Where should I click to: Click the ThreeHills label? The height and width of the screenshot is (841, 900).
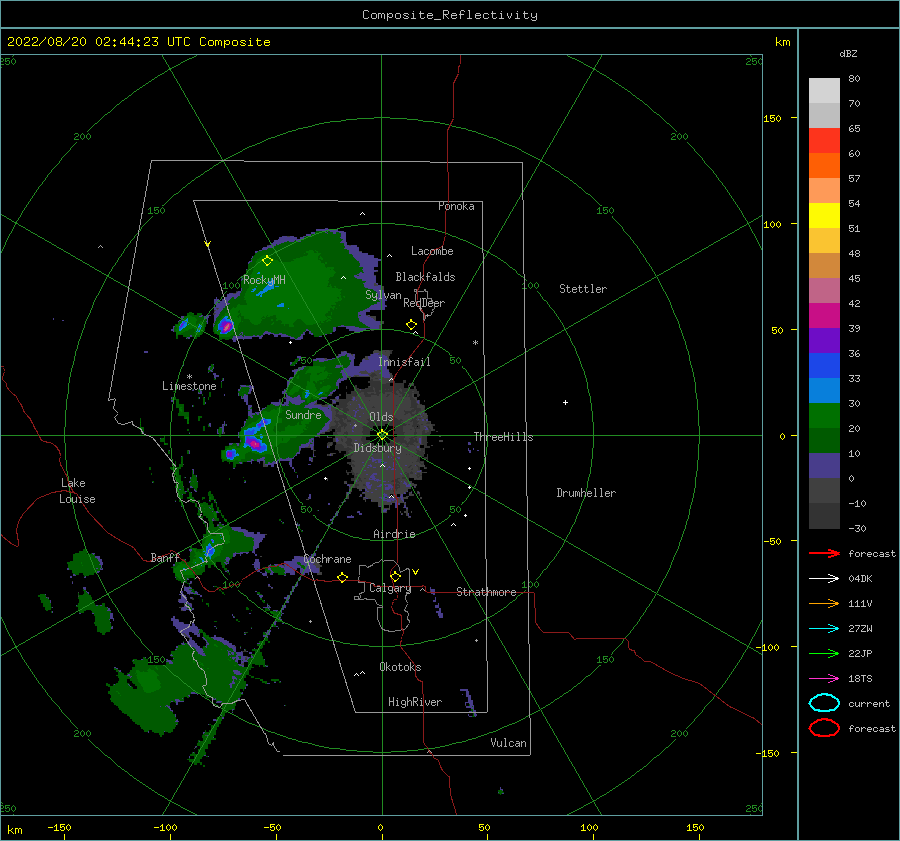point(503,437)
